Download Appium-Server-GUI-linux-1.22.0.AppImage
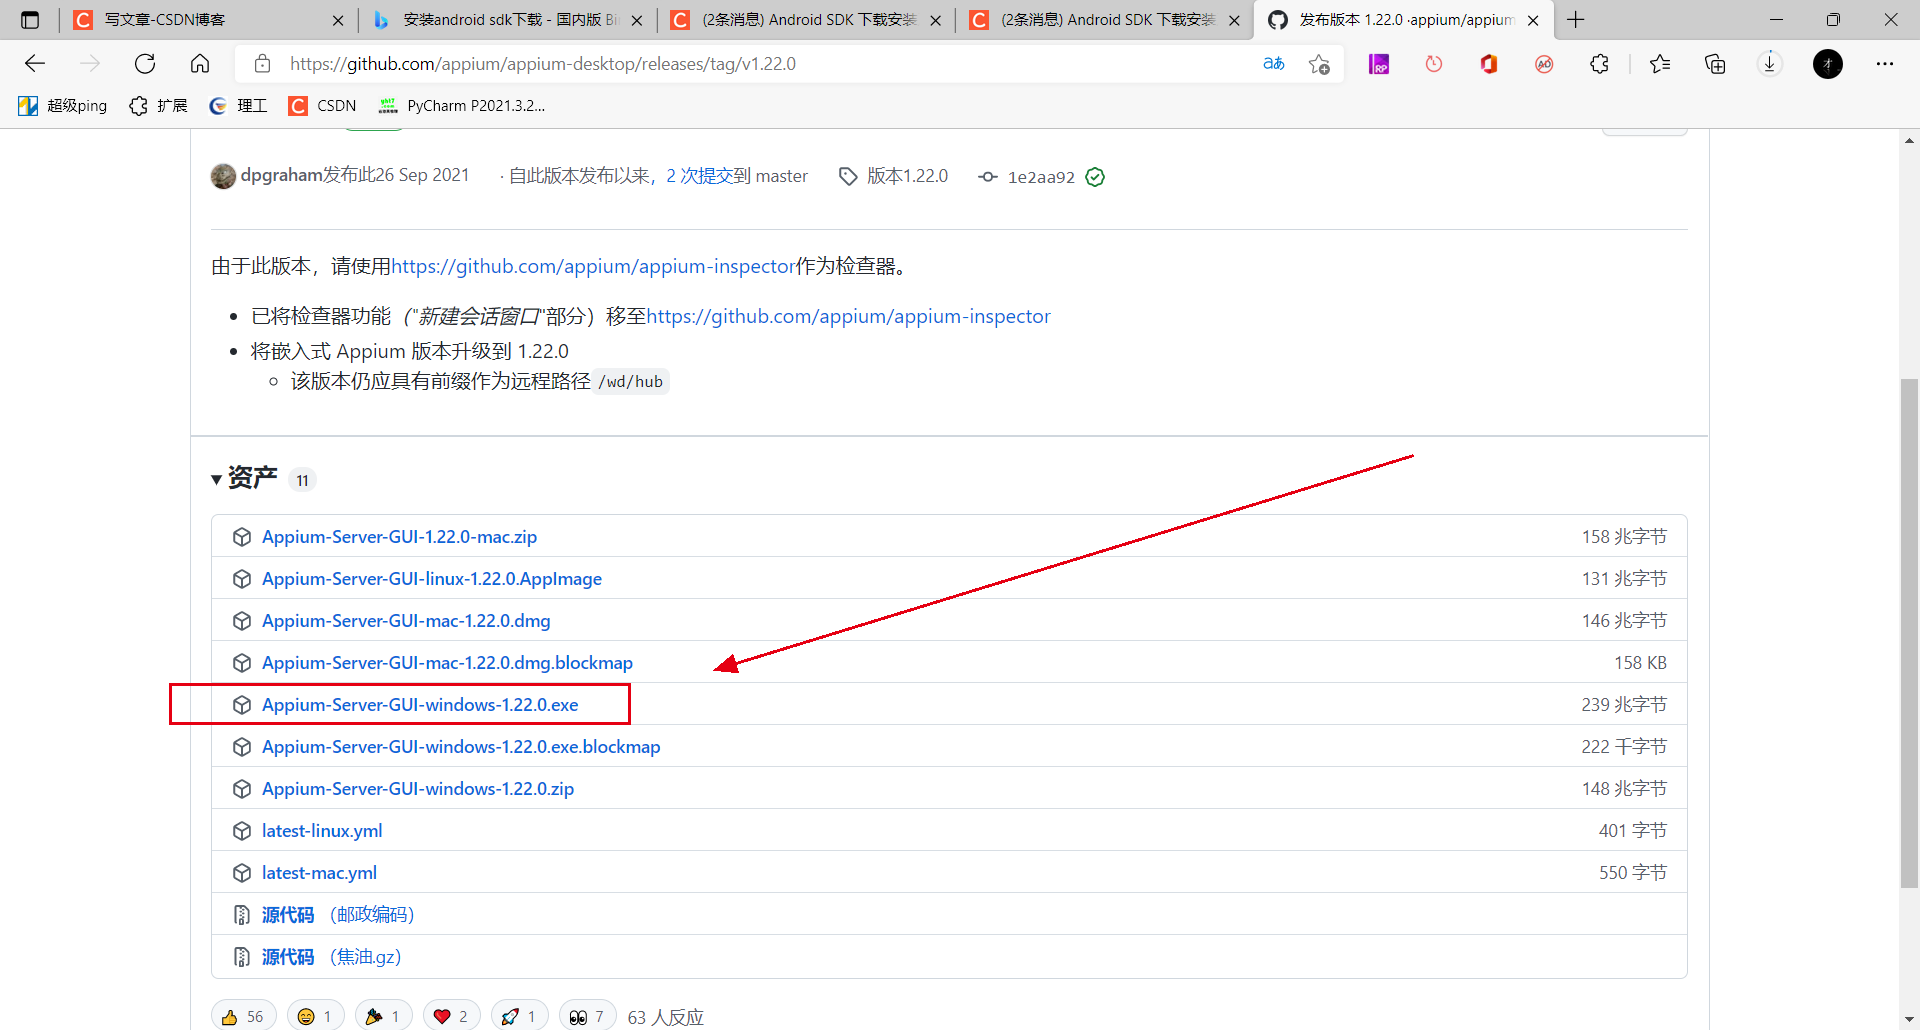The image size is (1920, 1030). click(432, 579)
